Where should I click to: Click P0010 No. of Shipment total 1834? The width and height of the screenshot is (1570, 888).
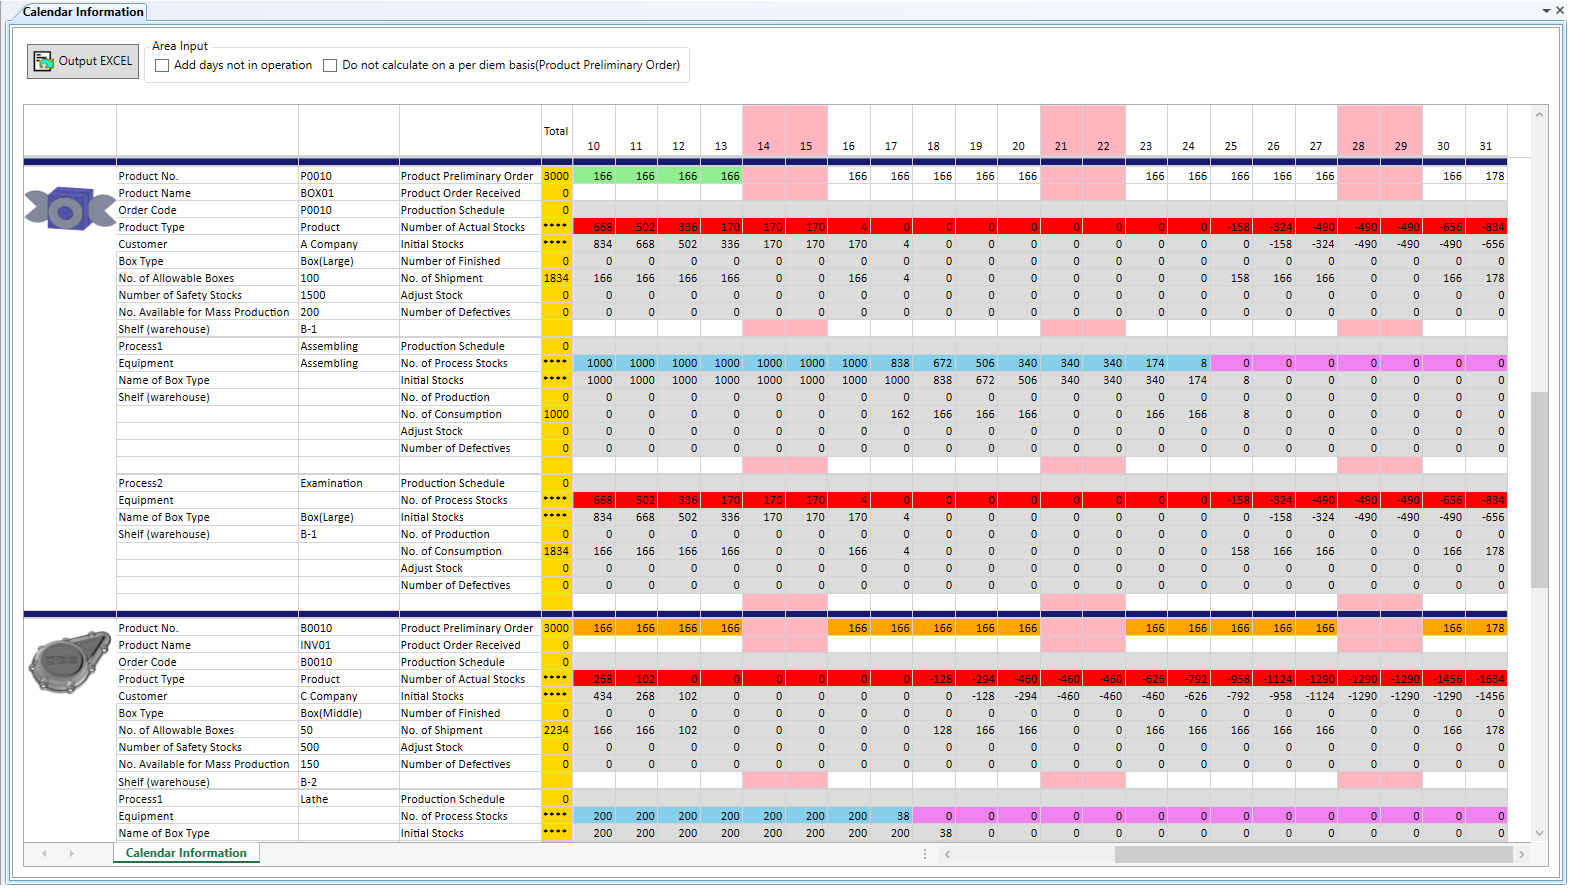(556, 278)
